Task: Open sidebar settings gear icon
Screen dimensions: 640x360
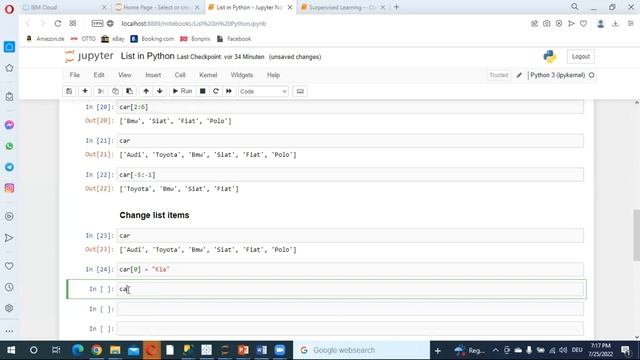Action: coord(9,308)
